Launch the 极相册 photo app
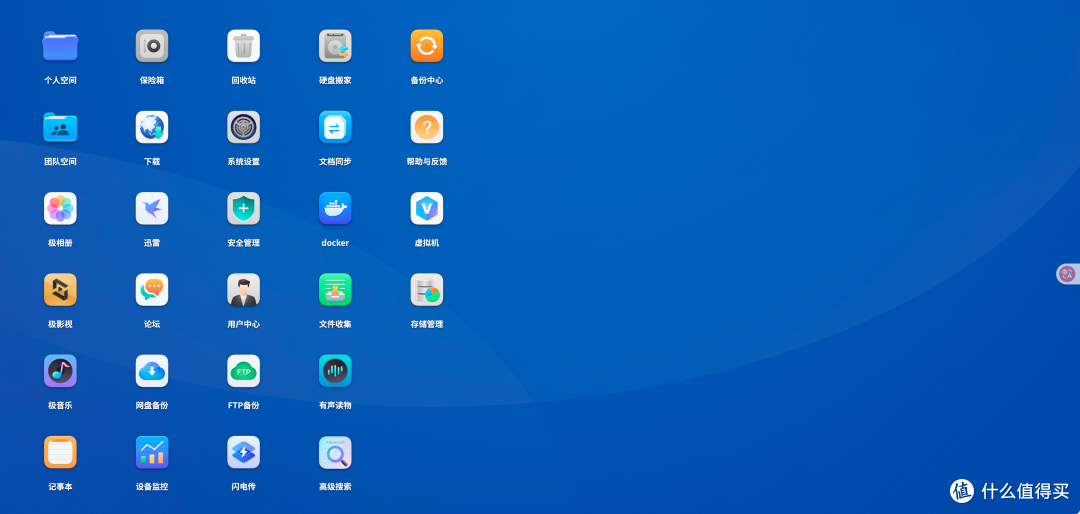This screenshot has height=514, width=1080. pyautogui.click(x=60, y=209)
